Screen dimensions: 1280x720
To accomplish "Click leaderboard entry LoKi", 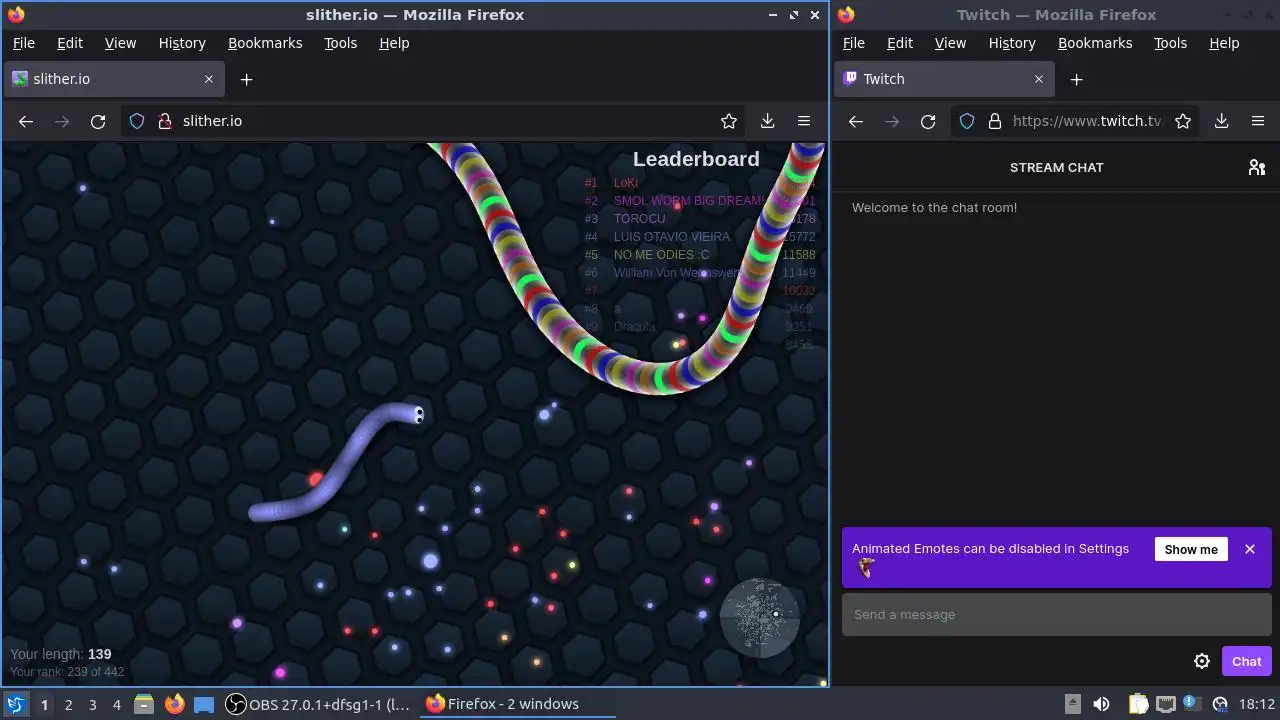I will [626, 183].
